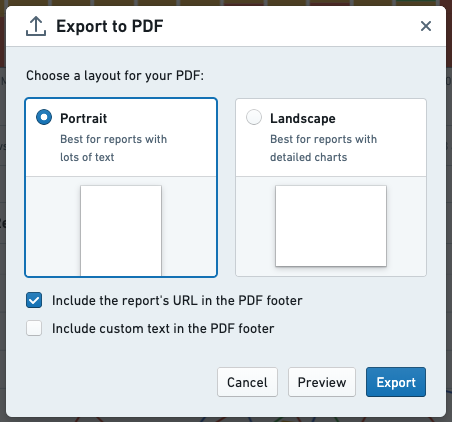Click the export upload icon in title
Screen dimensions: 452x422
(36, 26)
